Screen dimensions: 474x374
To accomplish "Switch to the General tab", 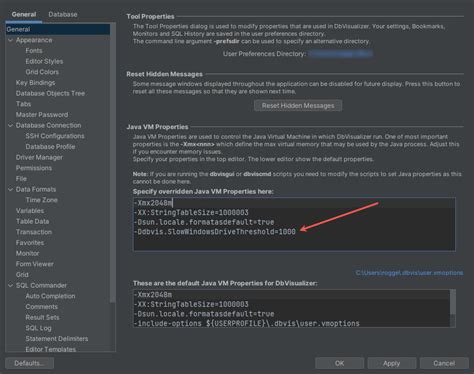I will point(24,14).
